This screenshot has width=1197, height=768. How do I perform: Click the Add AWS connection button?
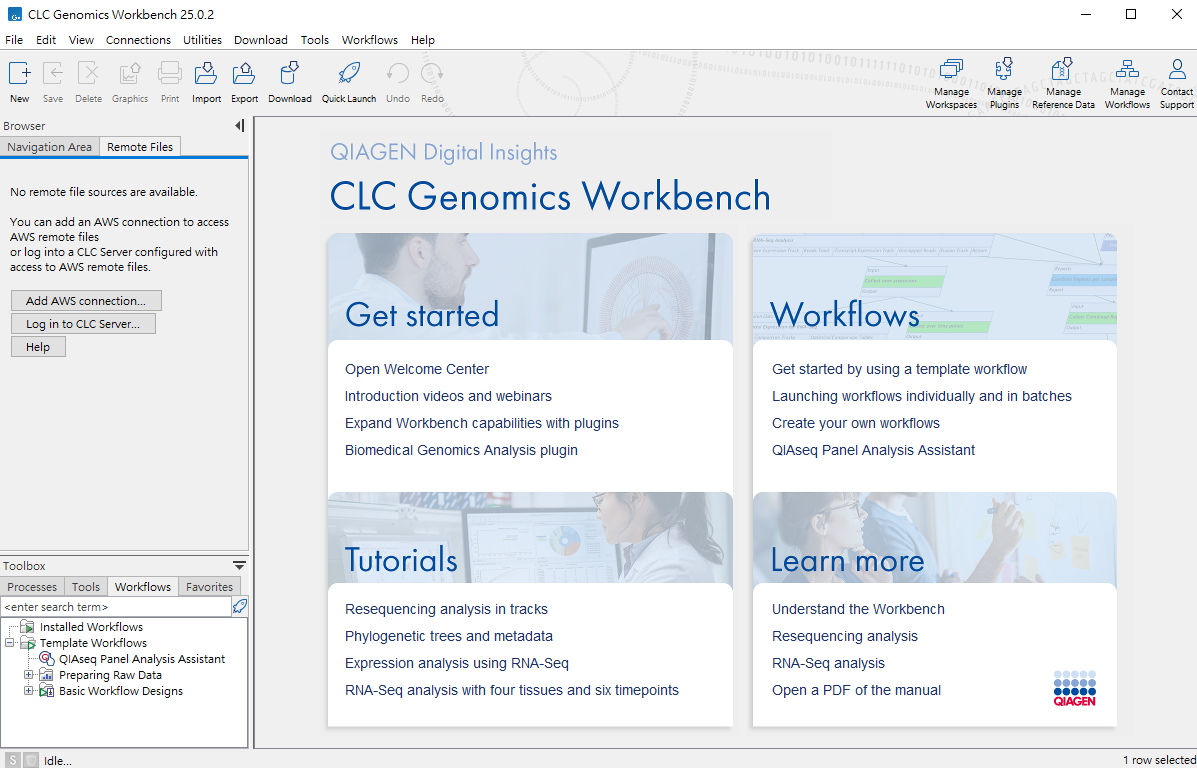tap(86, 301)
